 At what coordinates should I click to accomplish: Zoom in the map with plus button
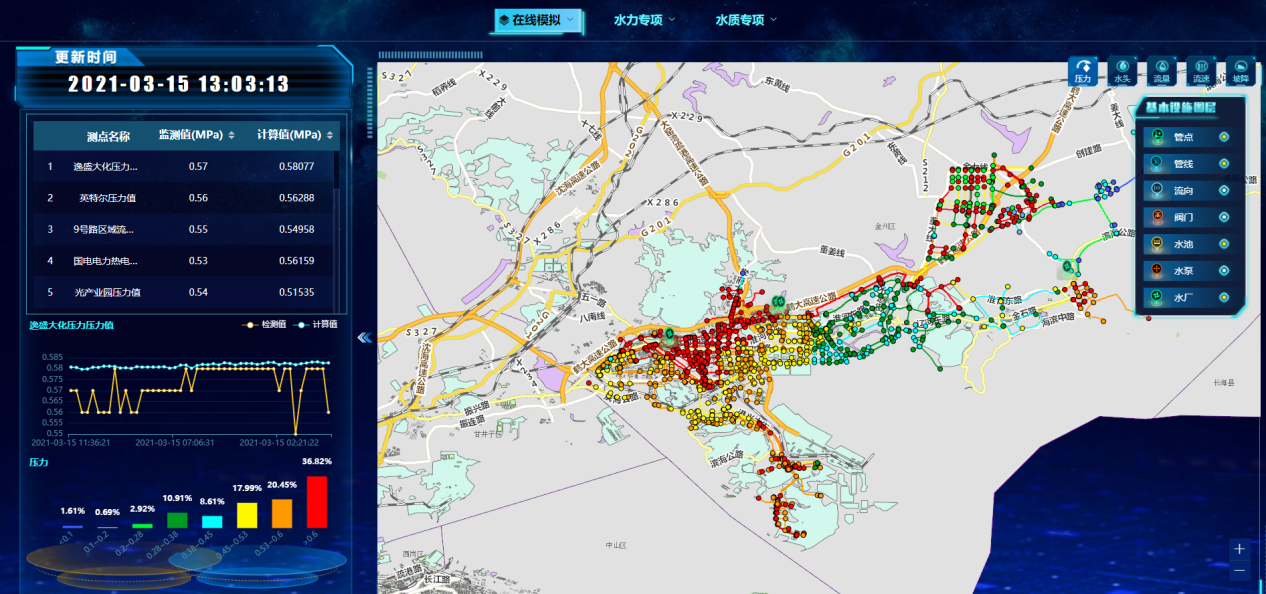pos(1239,549)
